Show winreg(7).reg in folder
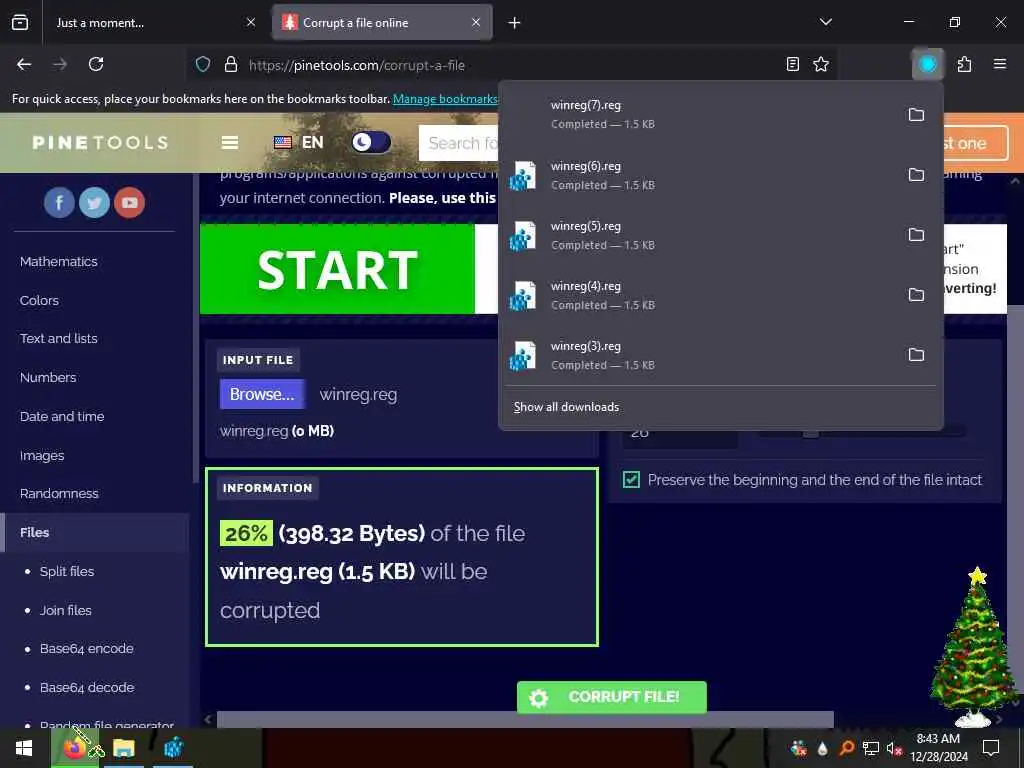 pyautogui.click(x=916, y=115)
